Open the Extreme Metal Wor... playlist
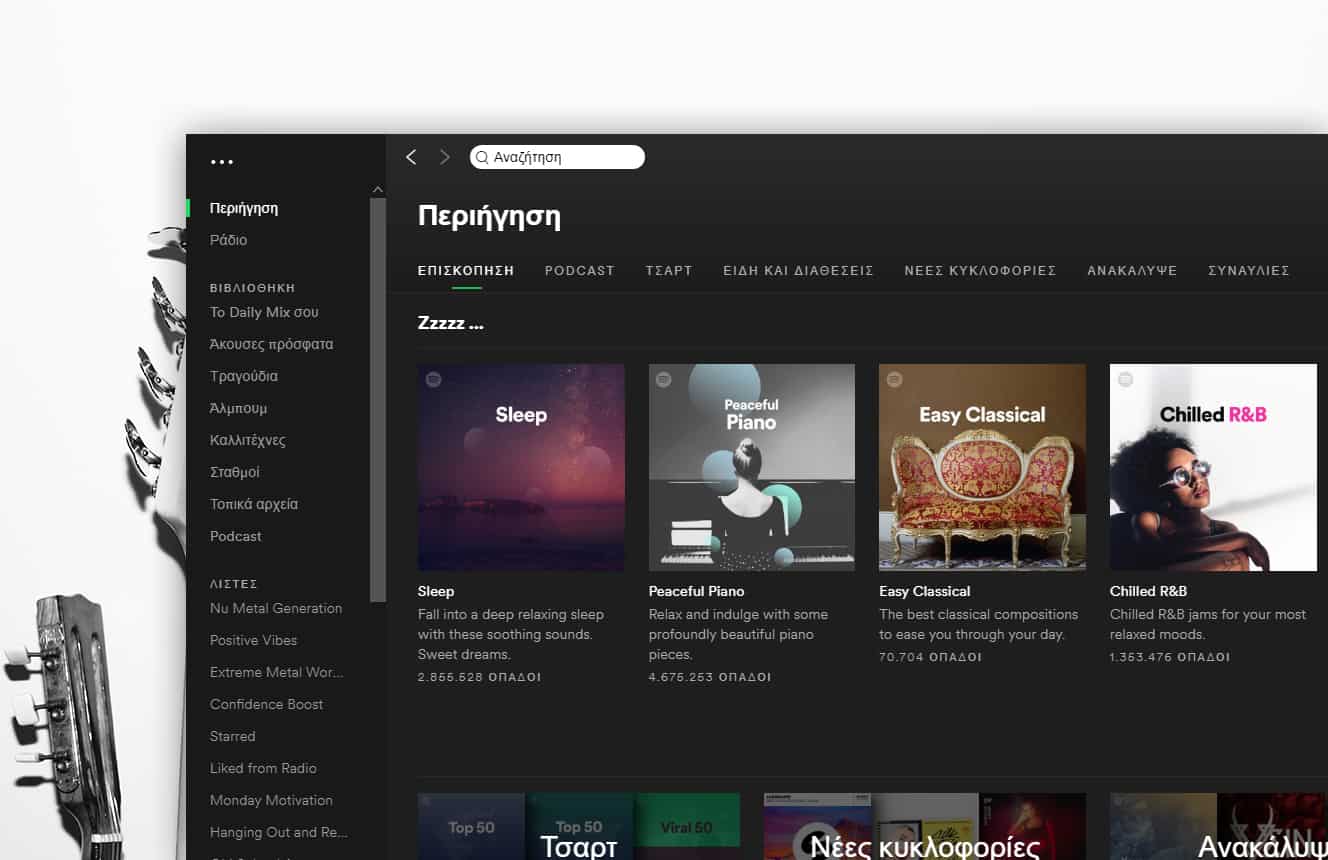 pyautogui.click(x=277, y=672)
